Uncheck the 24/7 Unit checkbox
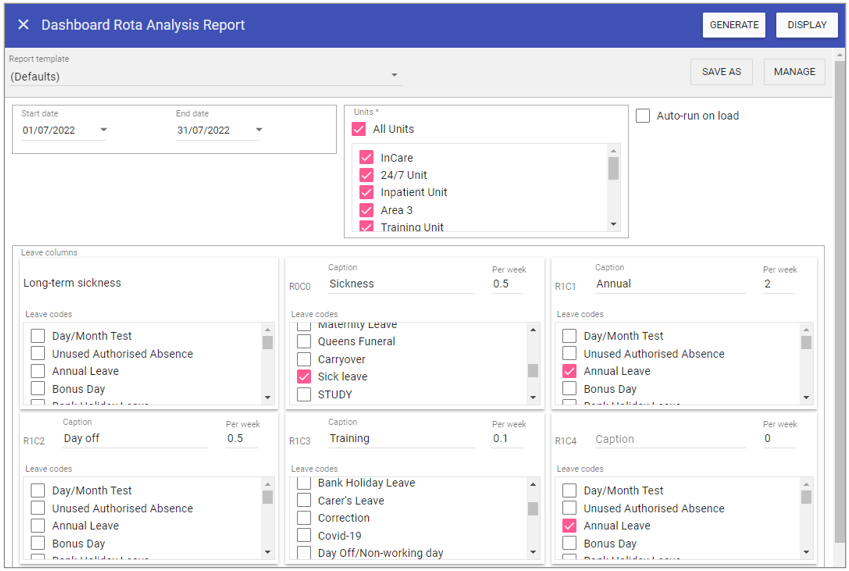The image size is (849, 571). click(367, 175)
